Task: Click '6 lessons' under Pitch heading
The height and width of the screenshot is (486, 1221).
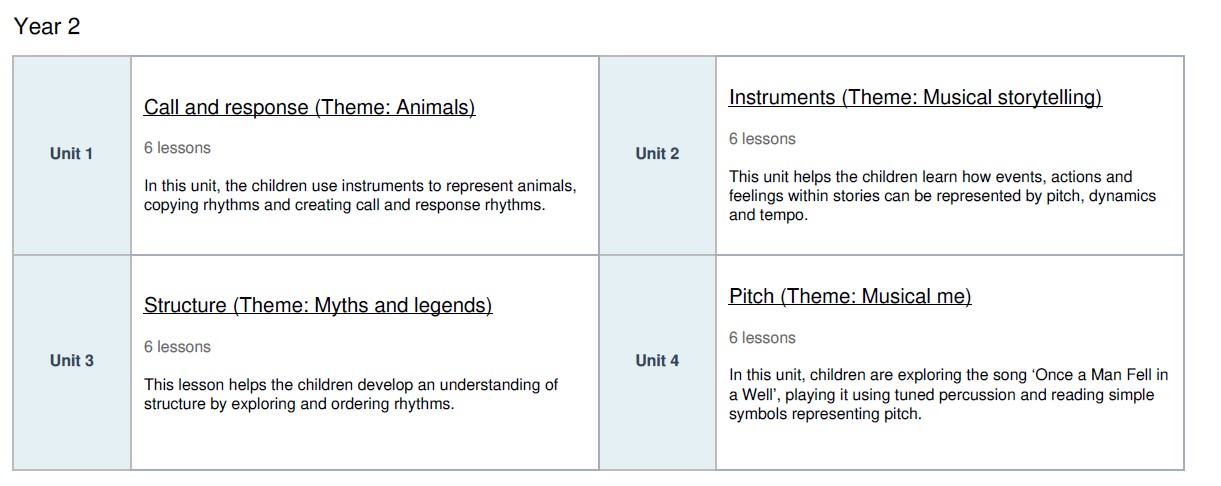Action: (x=762, y=338)
